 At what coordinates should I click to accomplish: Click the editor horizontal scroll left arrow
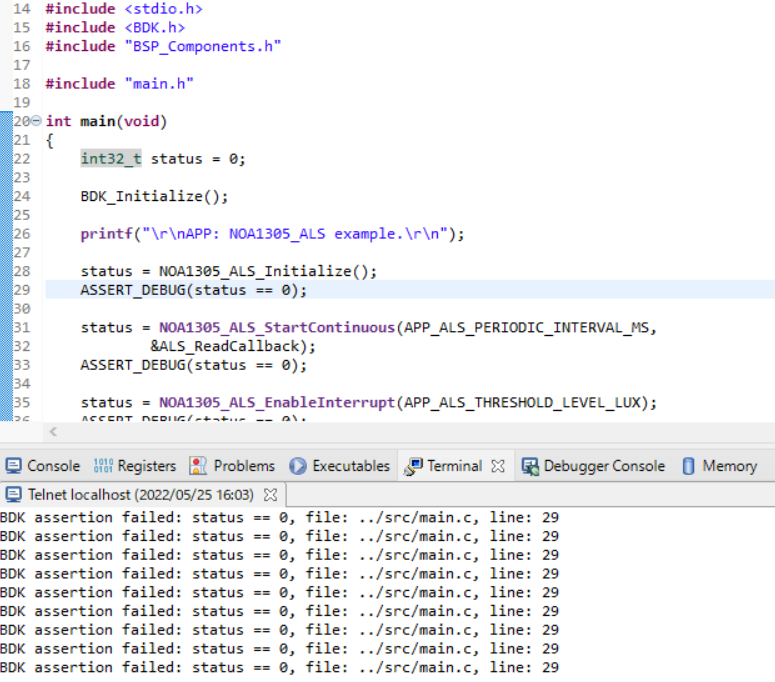pyautogui.click(x=53, y=432)
